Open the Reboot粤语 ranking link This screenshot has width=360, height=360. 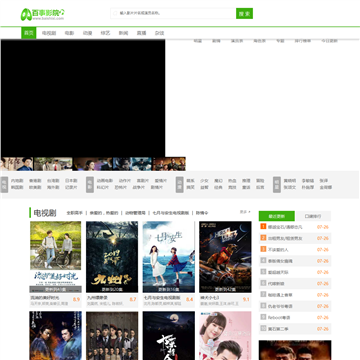(279, 317)
